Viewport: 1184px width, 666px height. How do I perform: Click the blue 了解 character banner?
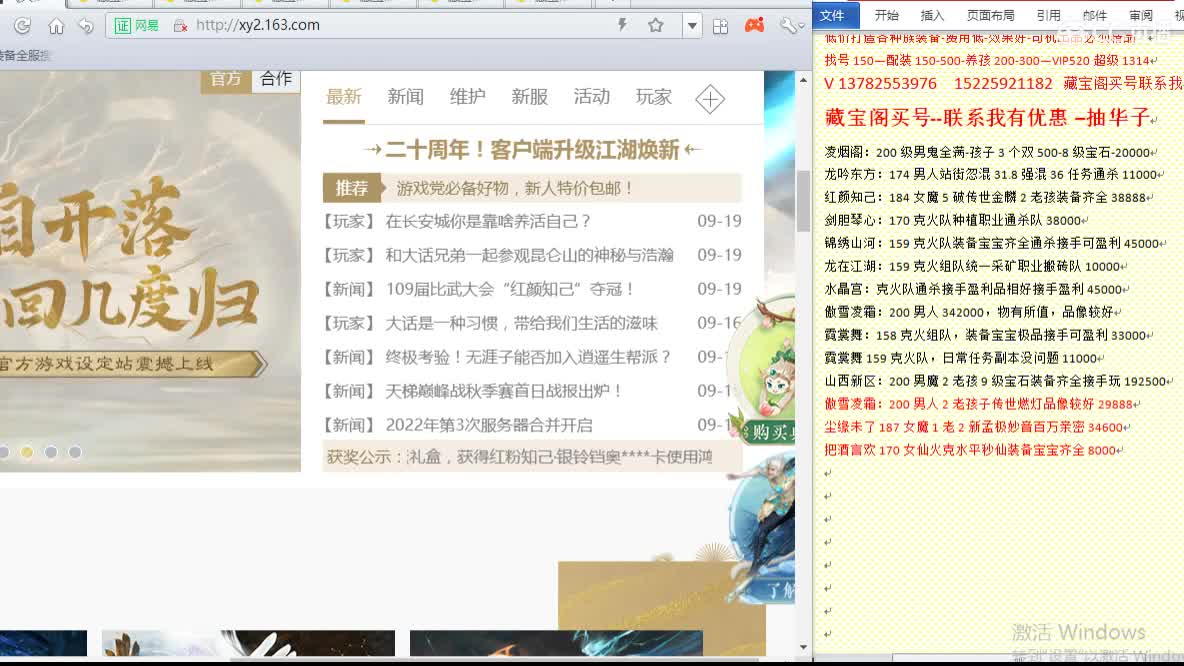761,529
